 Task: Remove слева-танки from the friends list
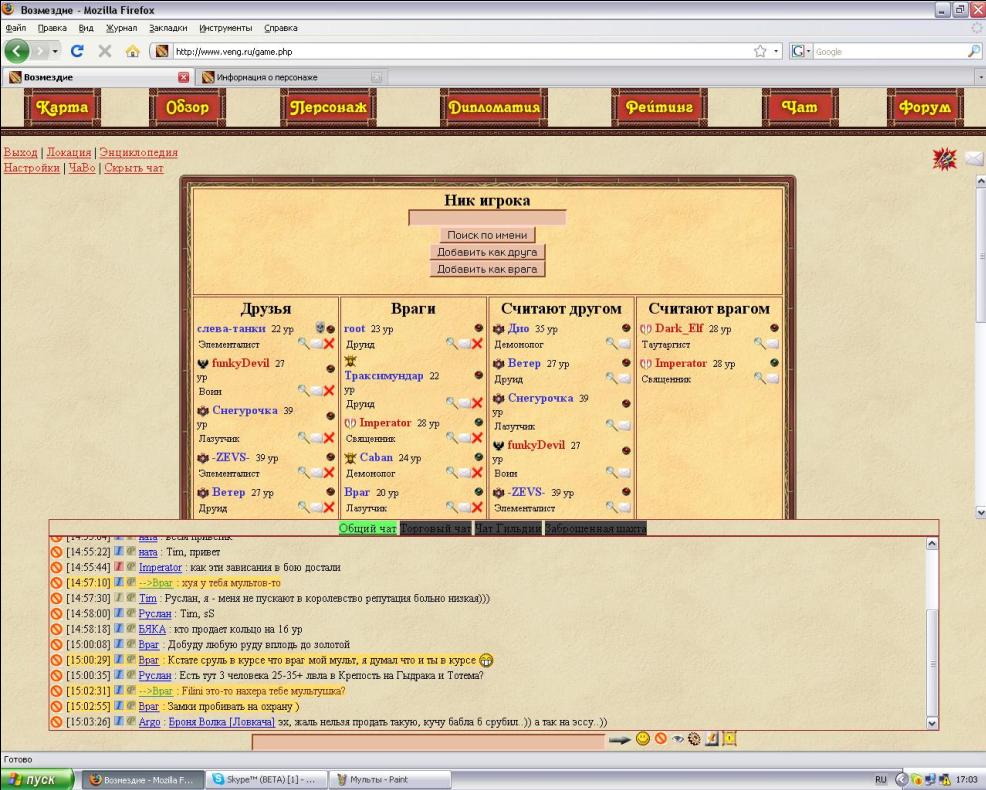coord(328,343)
